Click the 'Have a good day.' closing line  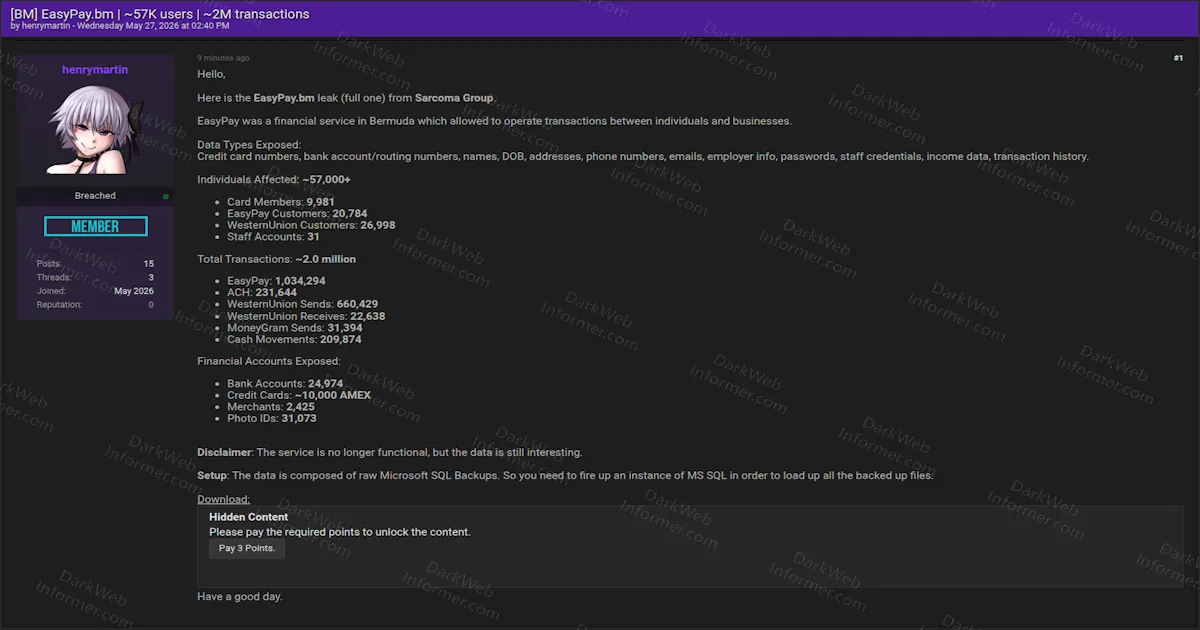tap(240, 597)
